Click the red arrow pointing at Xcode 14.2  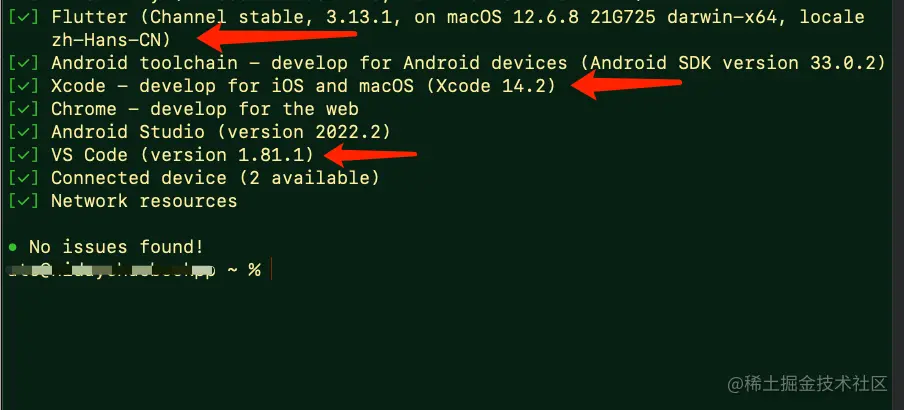[x=627, y=85]
